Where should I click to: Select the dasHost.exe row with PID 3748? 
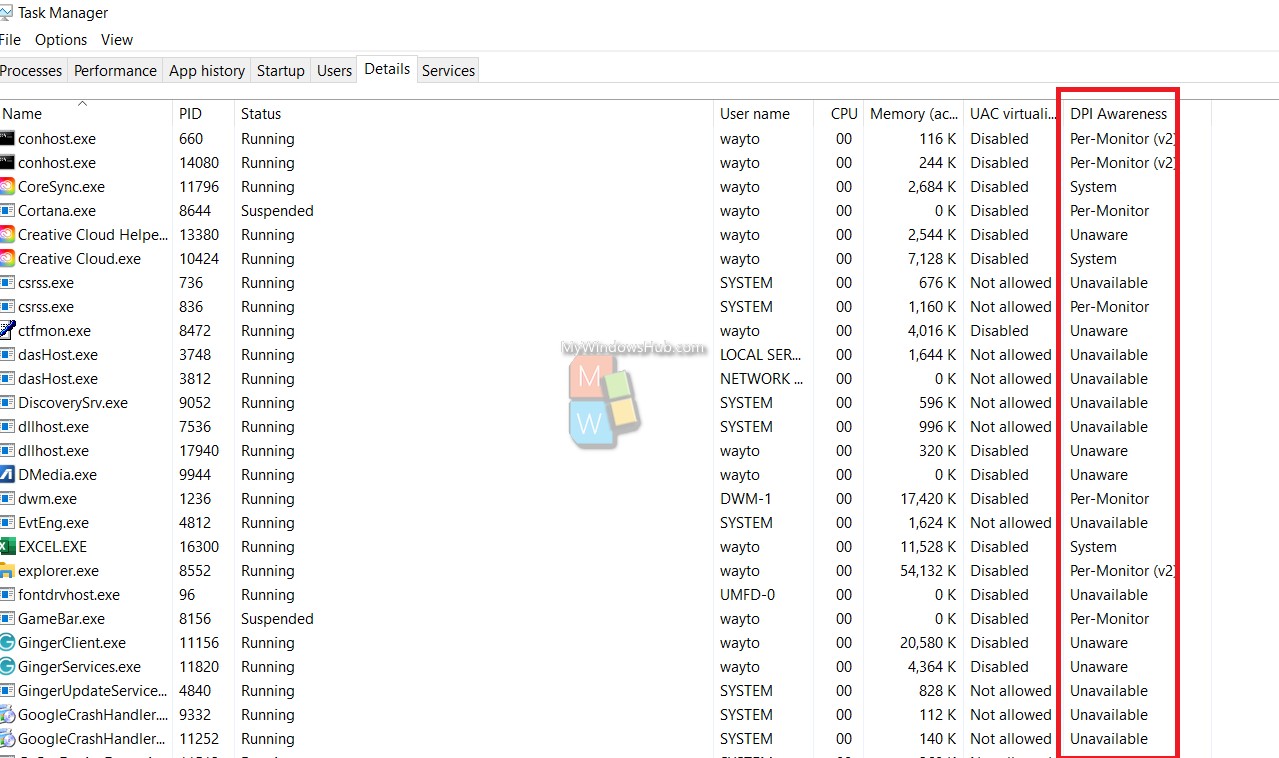(605, 355)
